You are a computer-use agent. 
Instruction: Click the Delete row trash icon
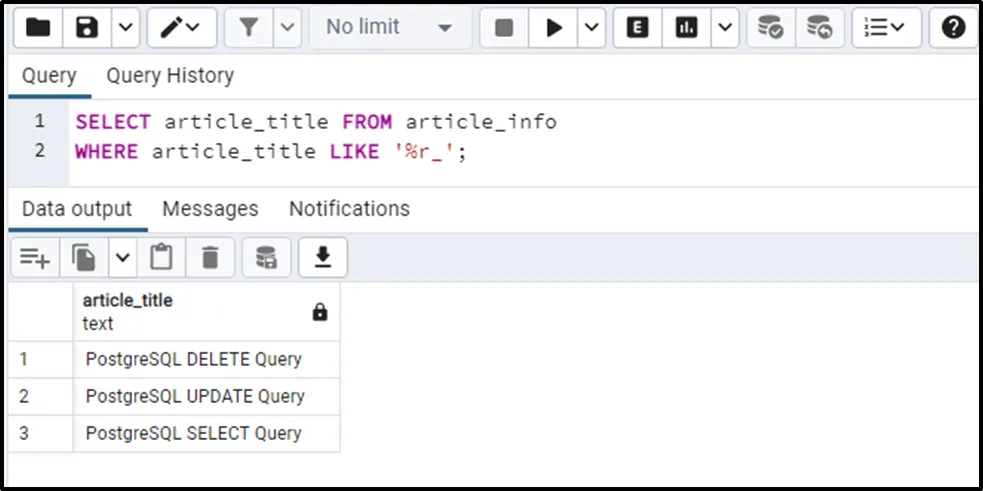(209, 258)
